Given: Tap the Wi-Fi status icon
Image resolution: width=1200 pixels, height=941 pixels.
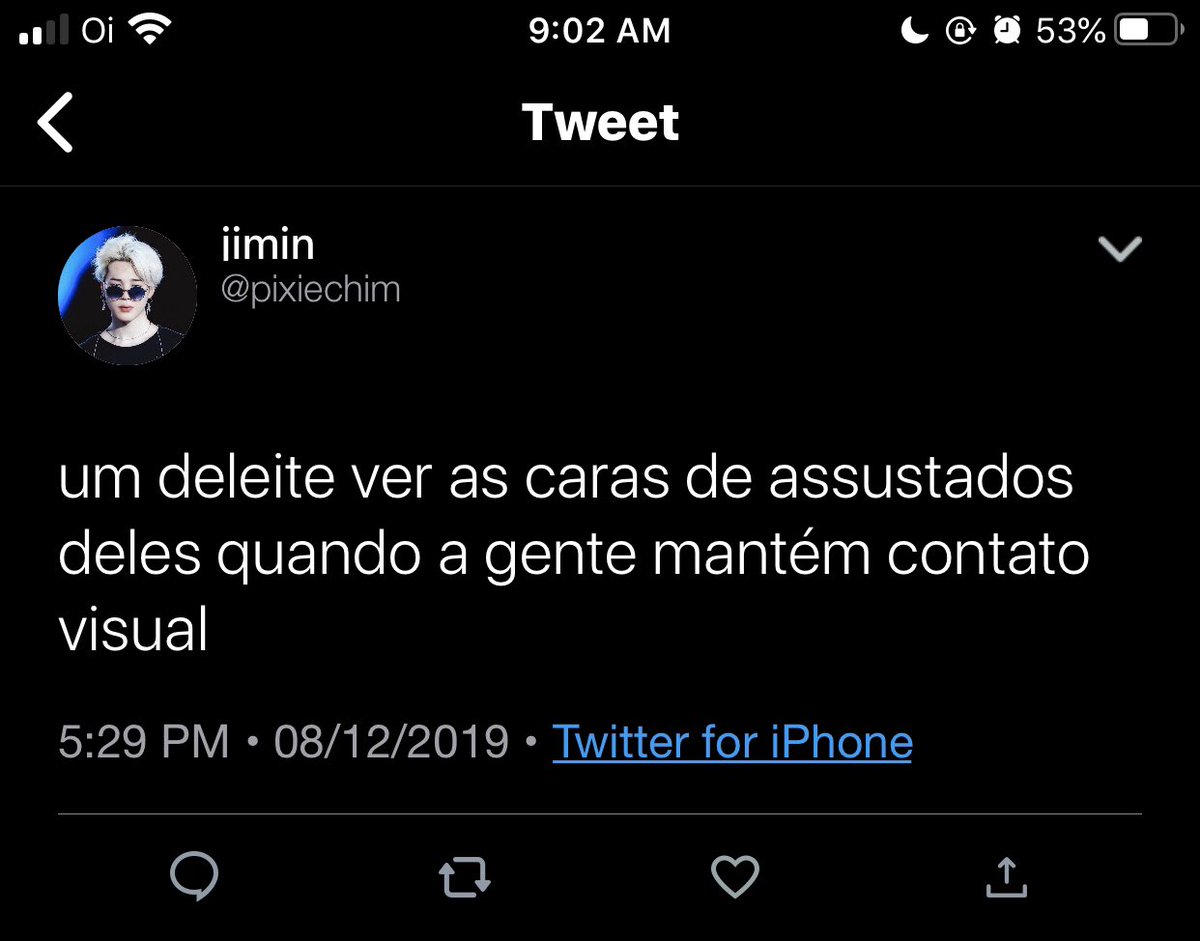Looking at the screenshot, I should point(150,31).
